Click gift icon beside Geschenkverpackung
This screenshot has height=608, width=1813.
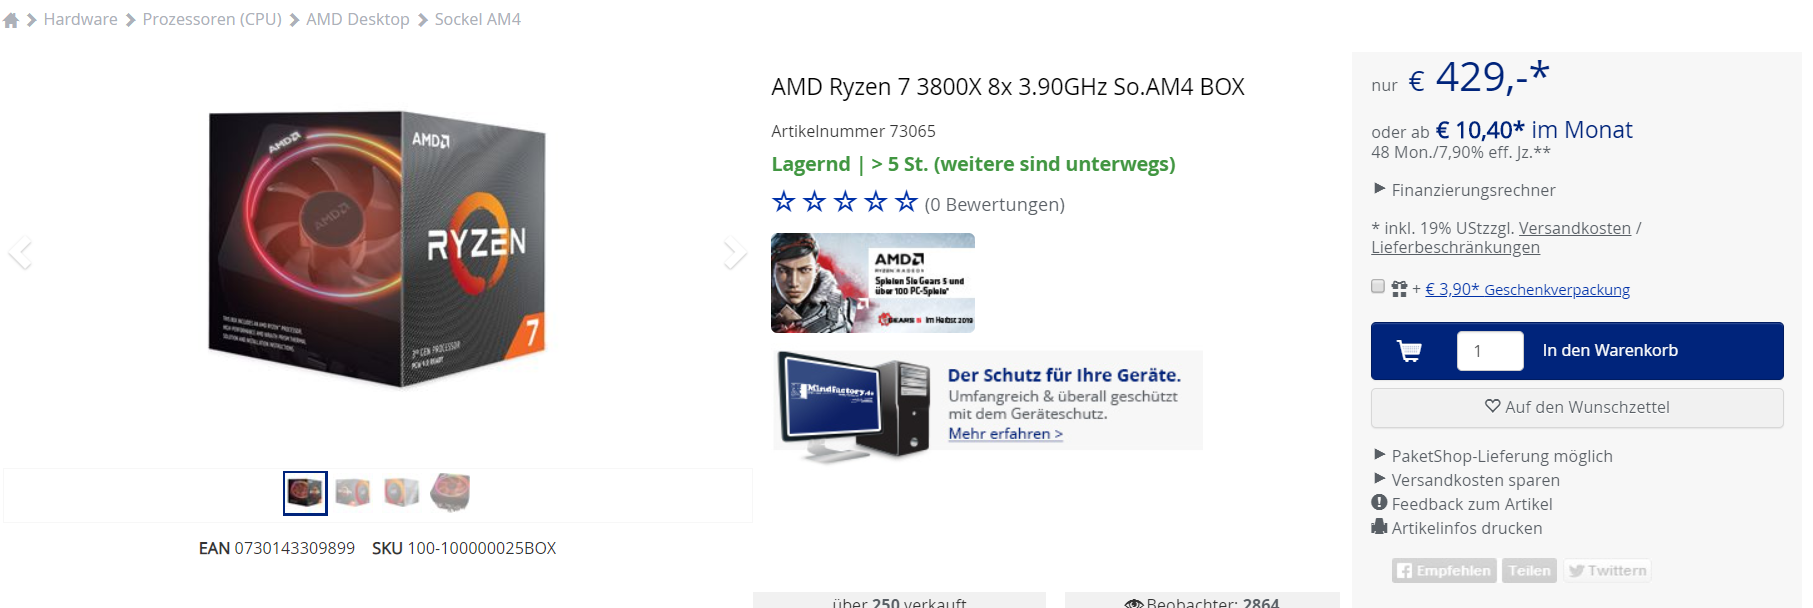tap(1399, 289)
